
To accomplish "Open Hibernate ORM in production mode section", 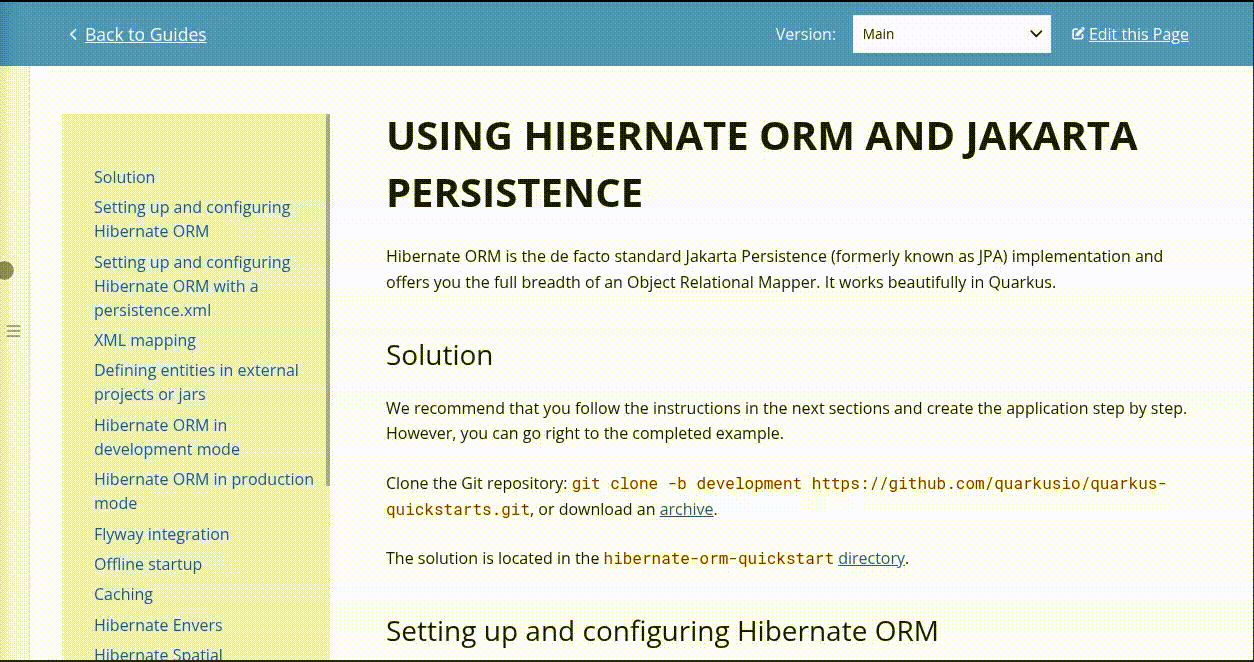I will click(204, 491).
